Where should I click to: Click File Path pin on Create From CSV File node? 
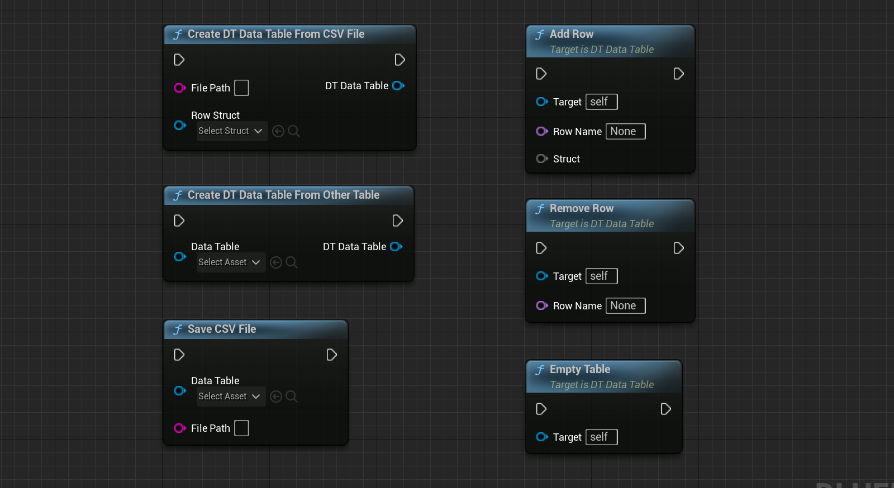[180, 88]
